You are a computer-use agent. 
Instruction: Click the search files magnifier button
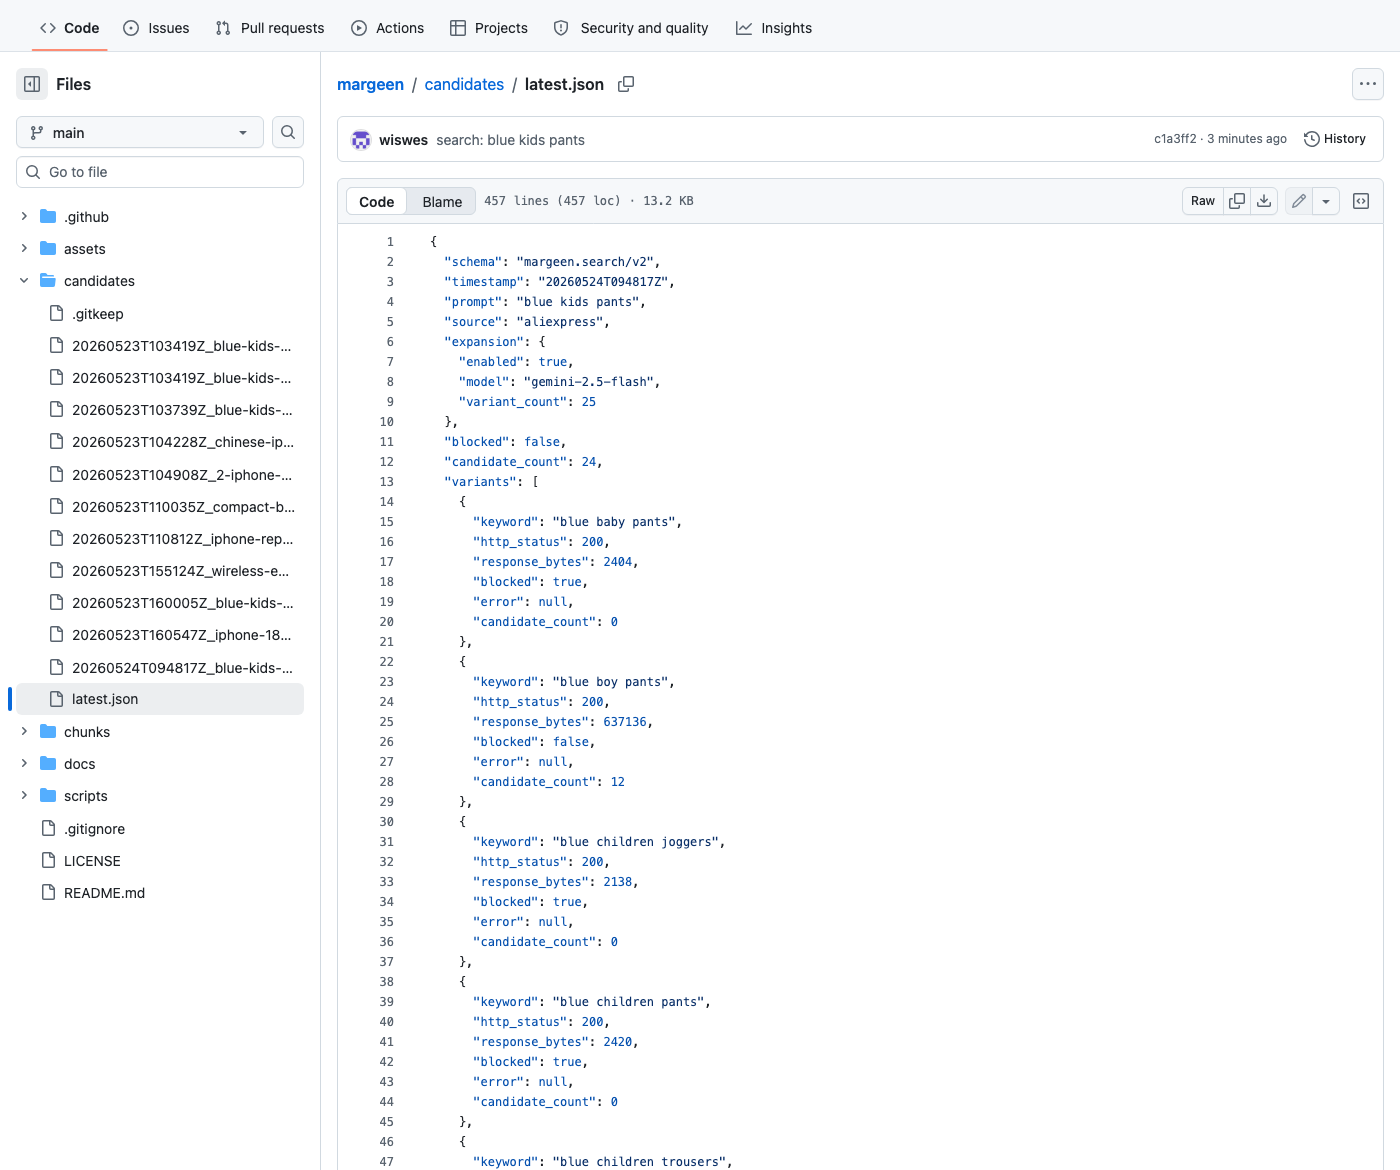pyautogui.click(x=288, y=132)
